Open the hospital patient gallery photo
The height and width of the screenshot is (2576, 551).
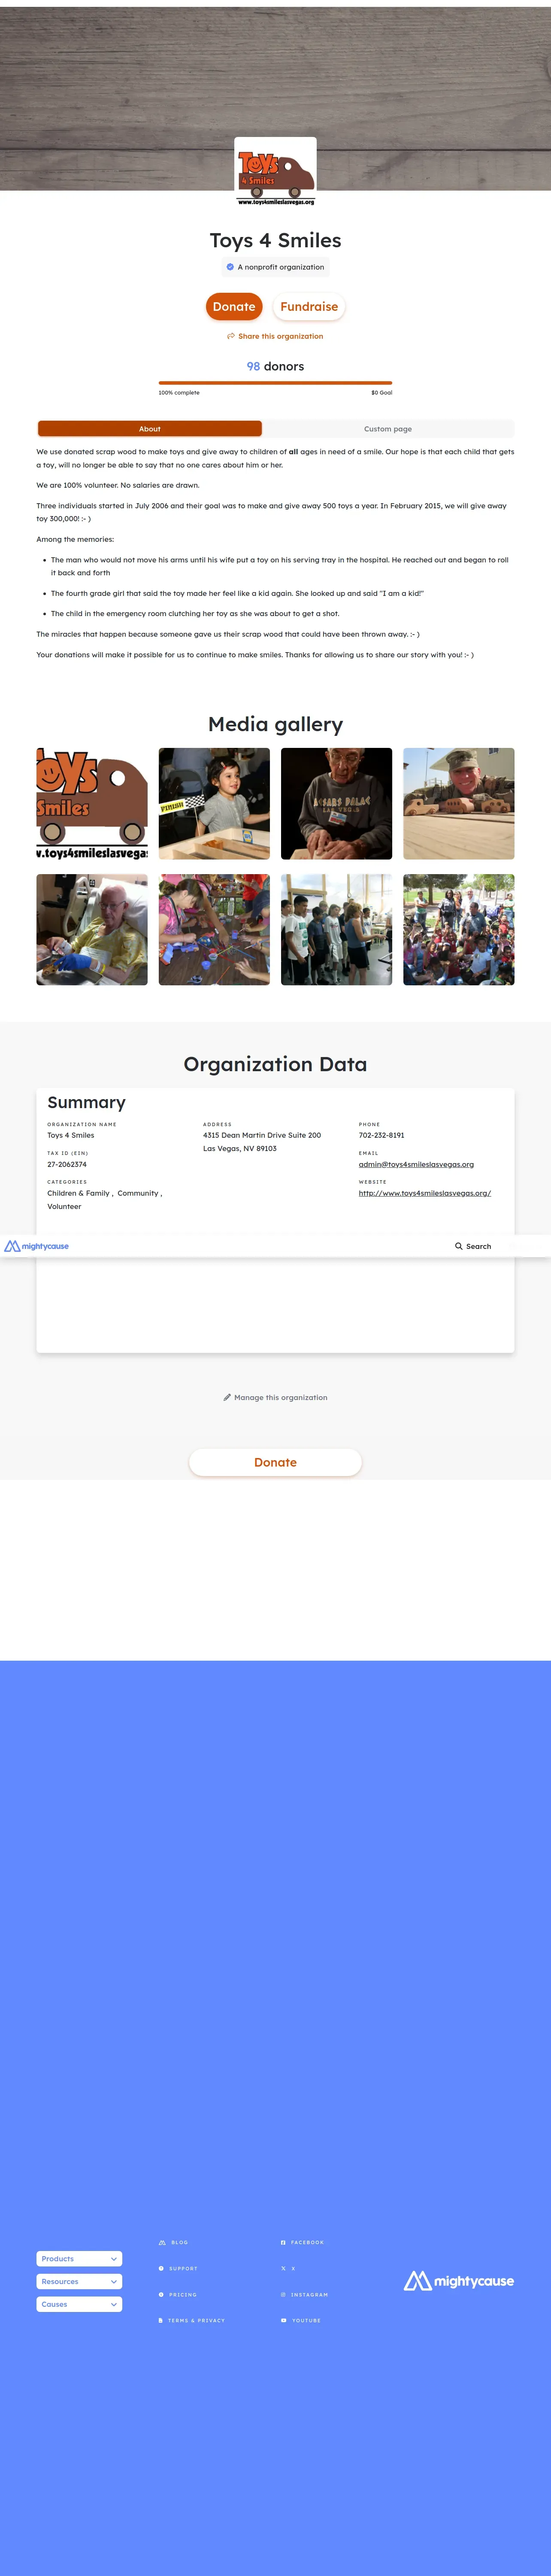click(x=92, y=930)
